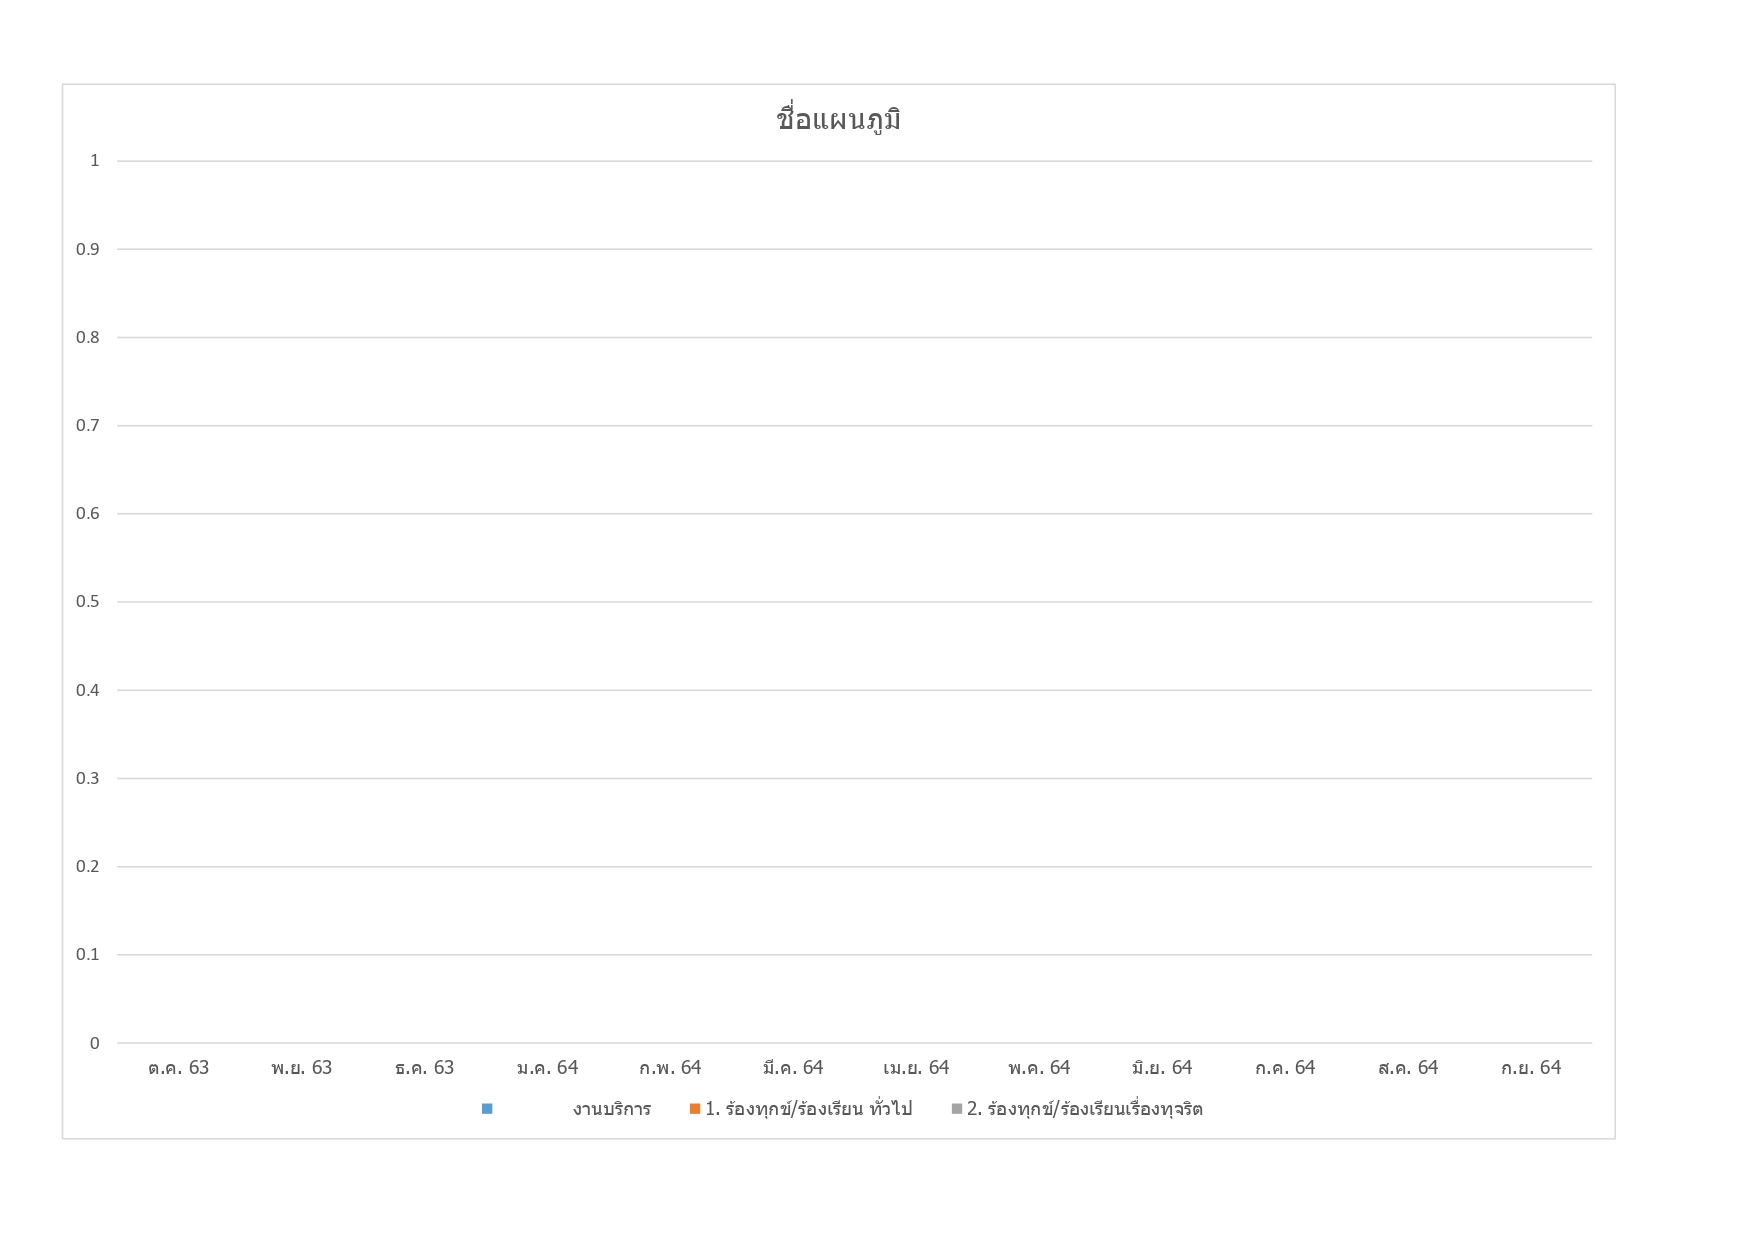Screen dimensions: 1754x1240
Task: Select the 0.2 vertical axis label
Action: pyautogui.click(x=88, y=866)
